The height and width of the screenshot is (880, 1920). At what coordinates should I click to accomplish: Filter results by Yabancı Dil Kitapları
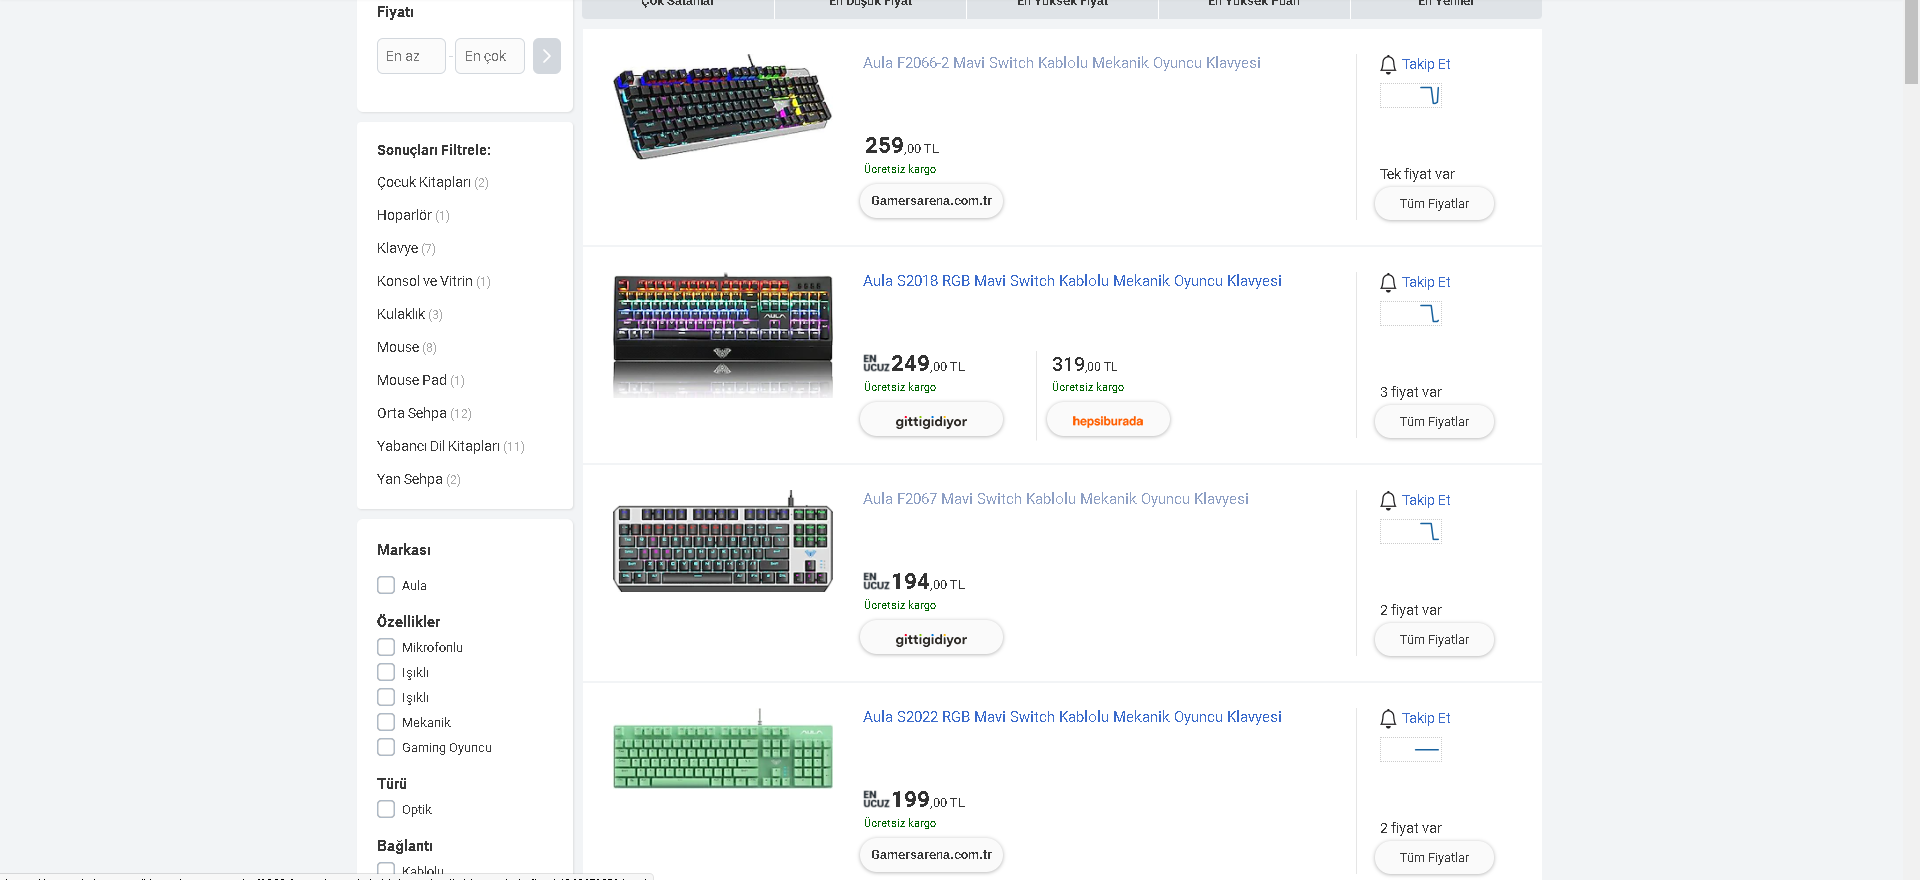[x=450, y=446]
